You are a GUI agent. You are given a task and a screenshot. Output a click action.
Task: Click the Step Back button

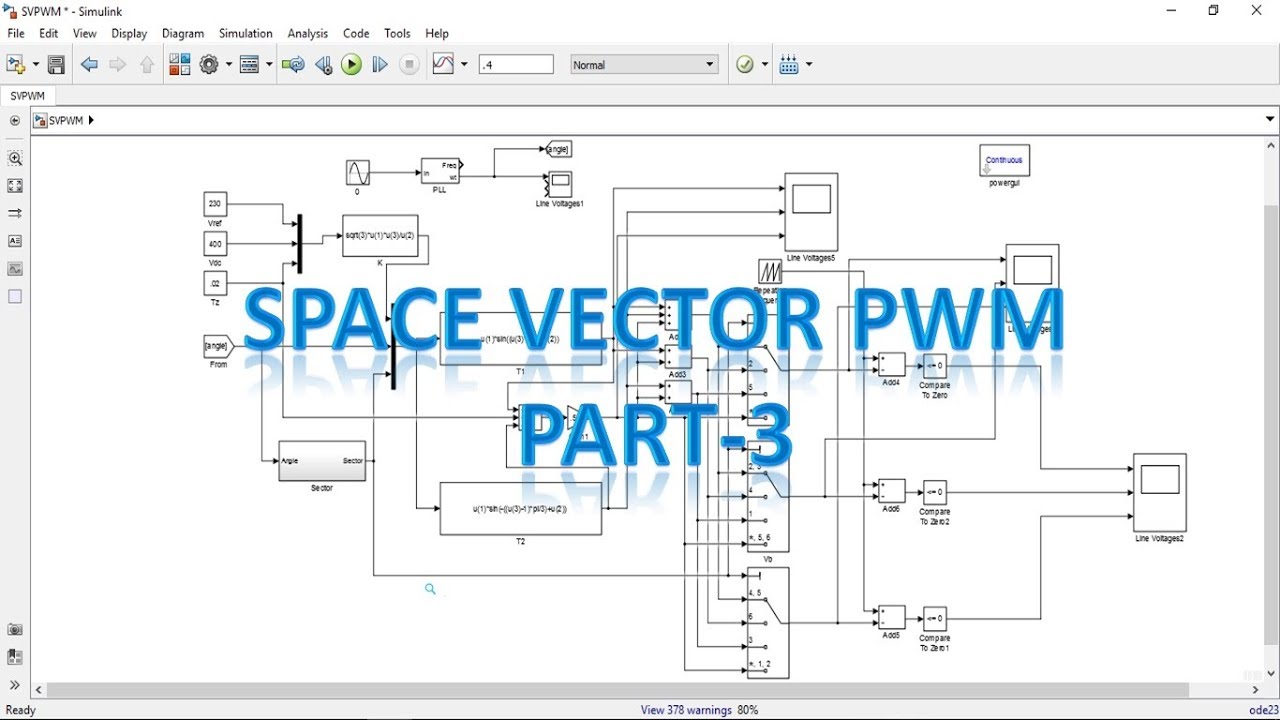323,65
